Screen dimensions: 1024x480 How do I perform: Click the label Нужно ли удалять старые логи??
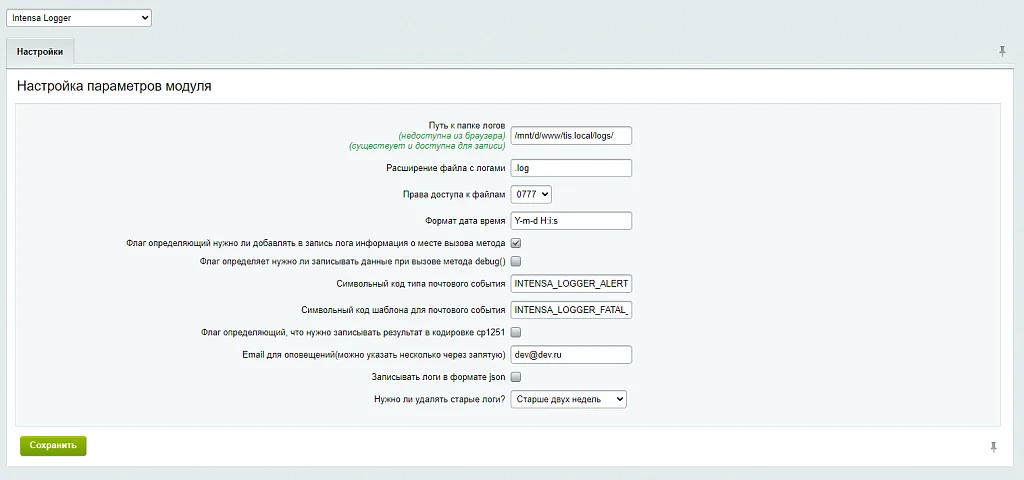(x=440, y=399)
